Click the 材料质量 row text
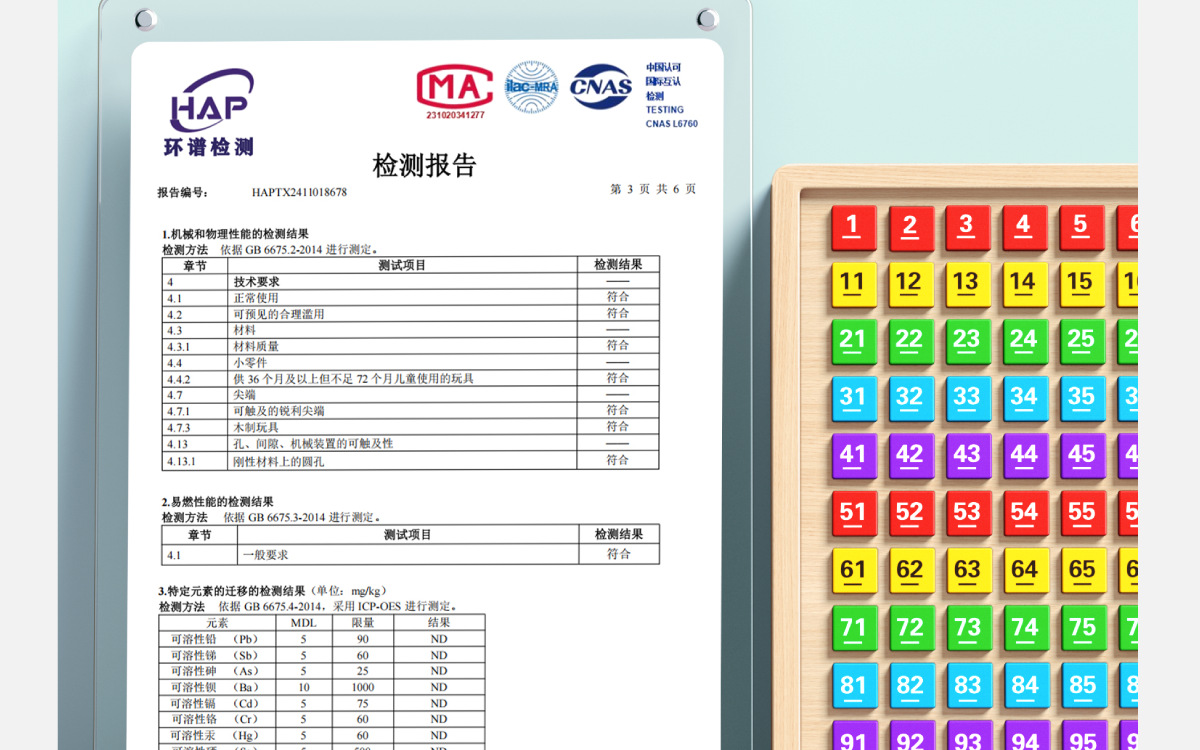1200x750 pixels. 256,346
